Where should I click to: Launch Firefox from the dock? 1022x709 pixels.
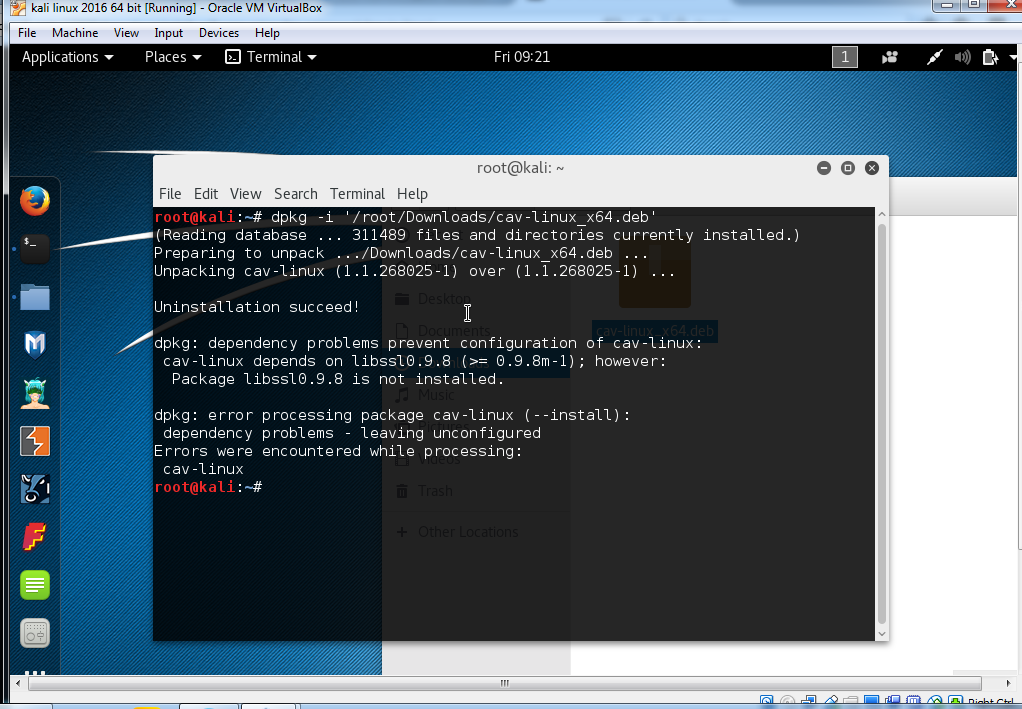tap(35, 201)
